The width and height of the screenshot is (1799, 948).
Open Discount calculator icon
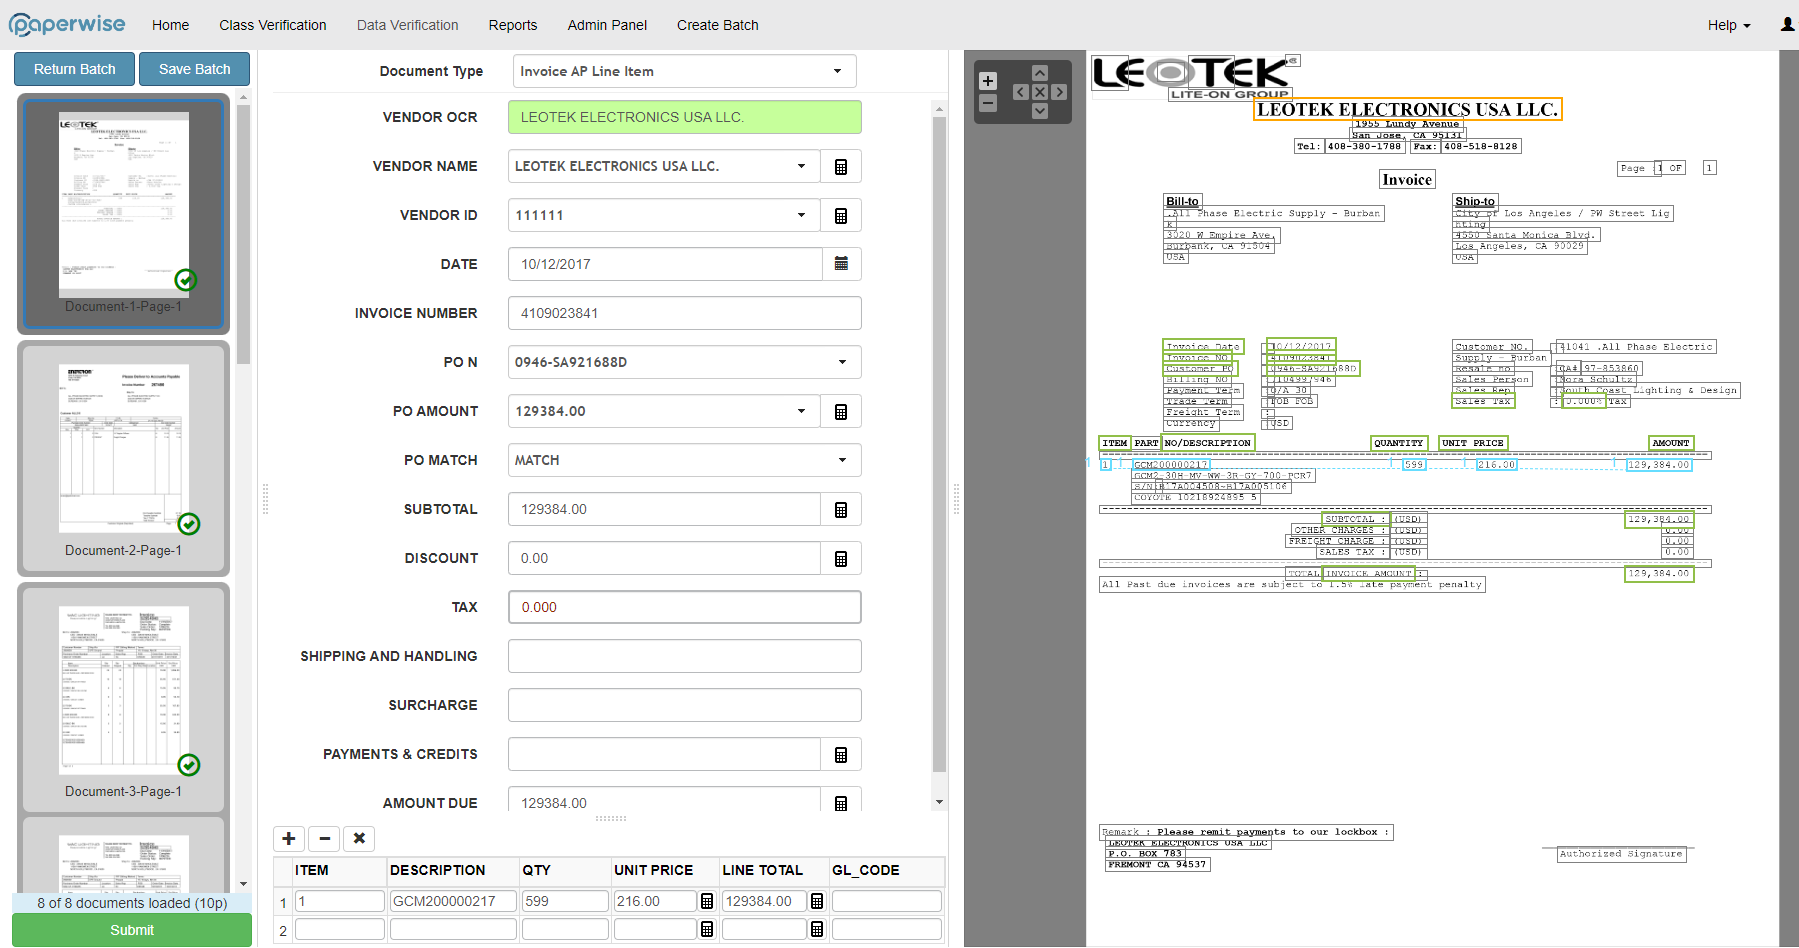pyautogui.click(x=841, y=558)
